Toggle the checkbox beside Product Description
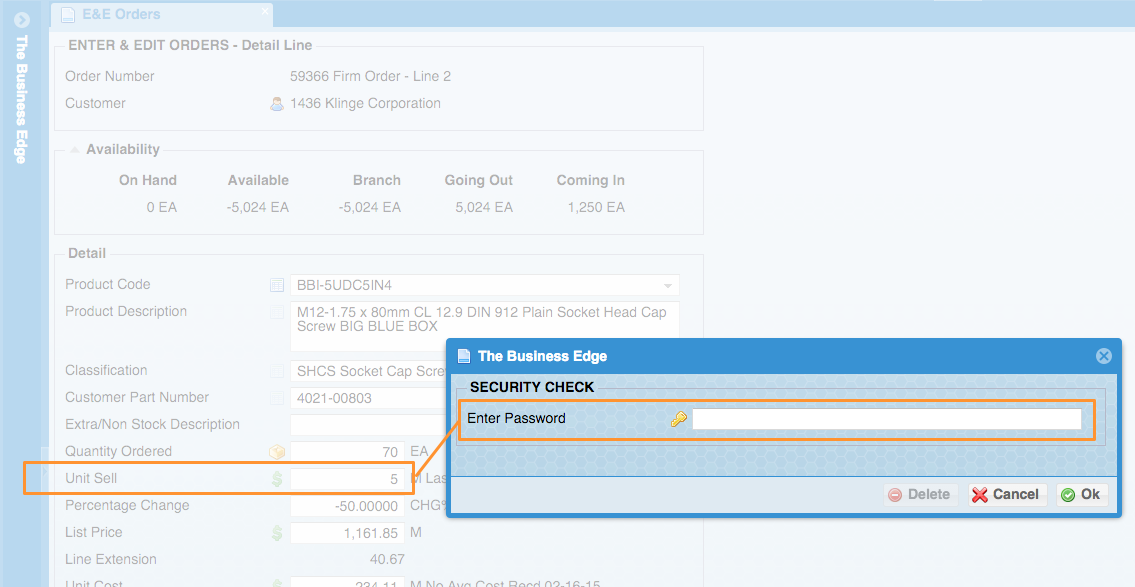1135x587 pixels. [x=277, y=312]
